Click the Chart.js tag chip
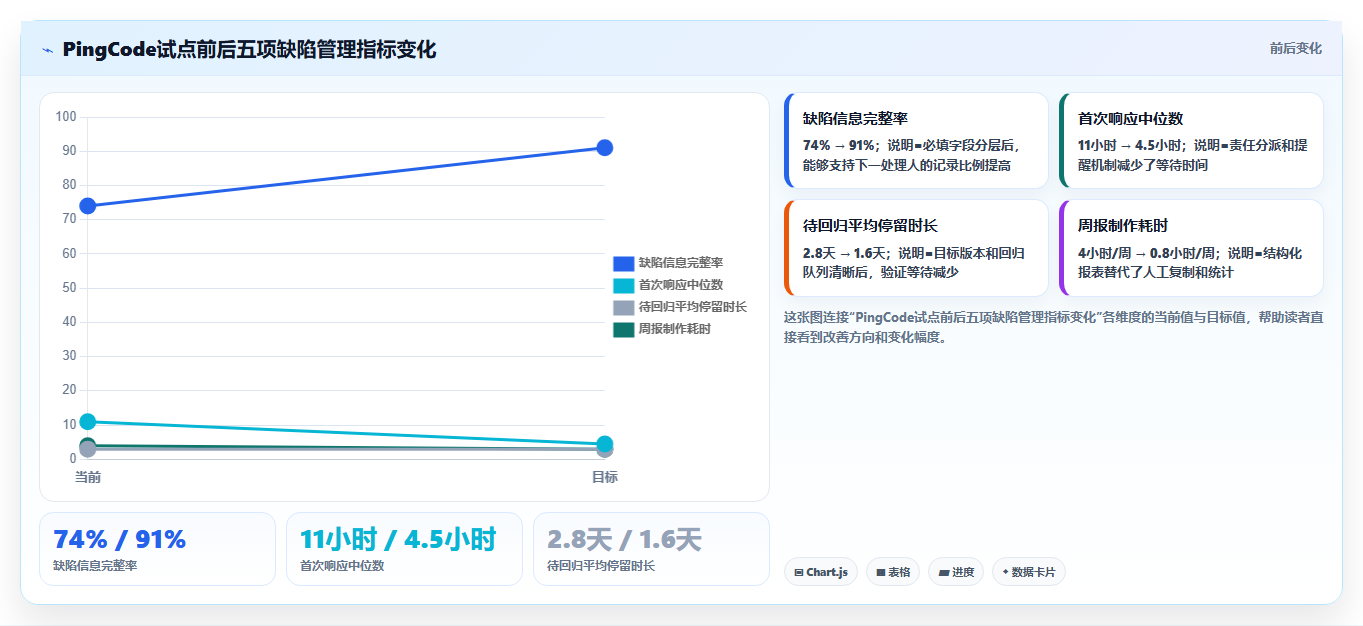This screenshot has width=1363, height=626. (821, 572)
